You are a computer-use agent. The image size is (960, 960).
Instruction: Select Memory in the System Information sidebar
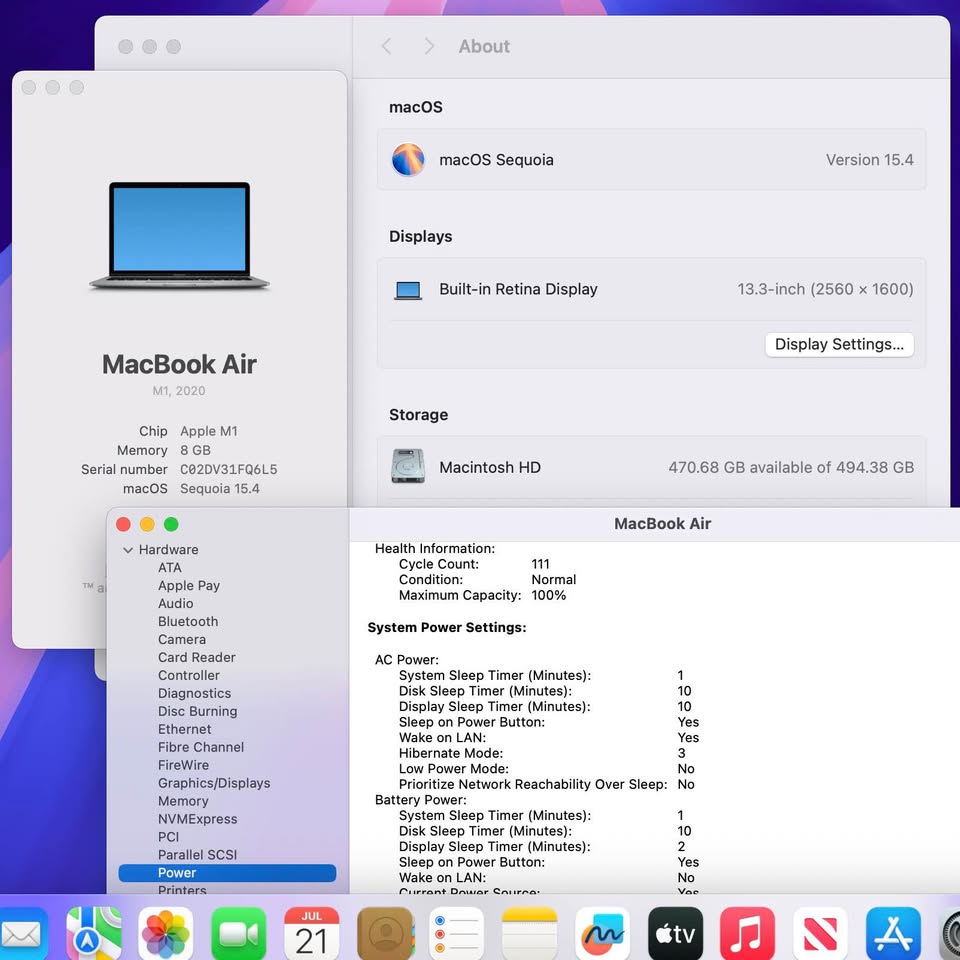pos(183,801)
